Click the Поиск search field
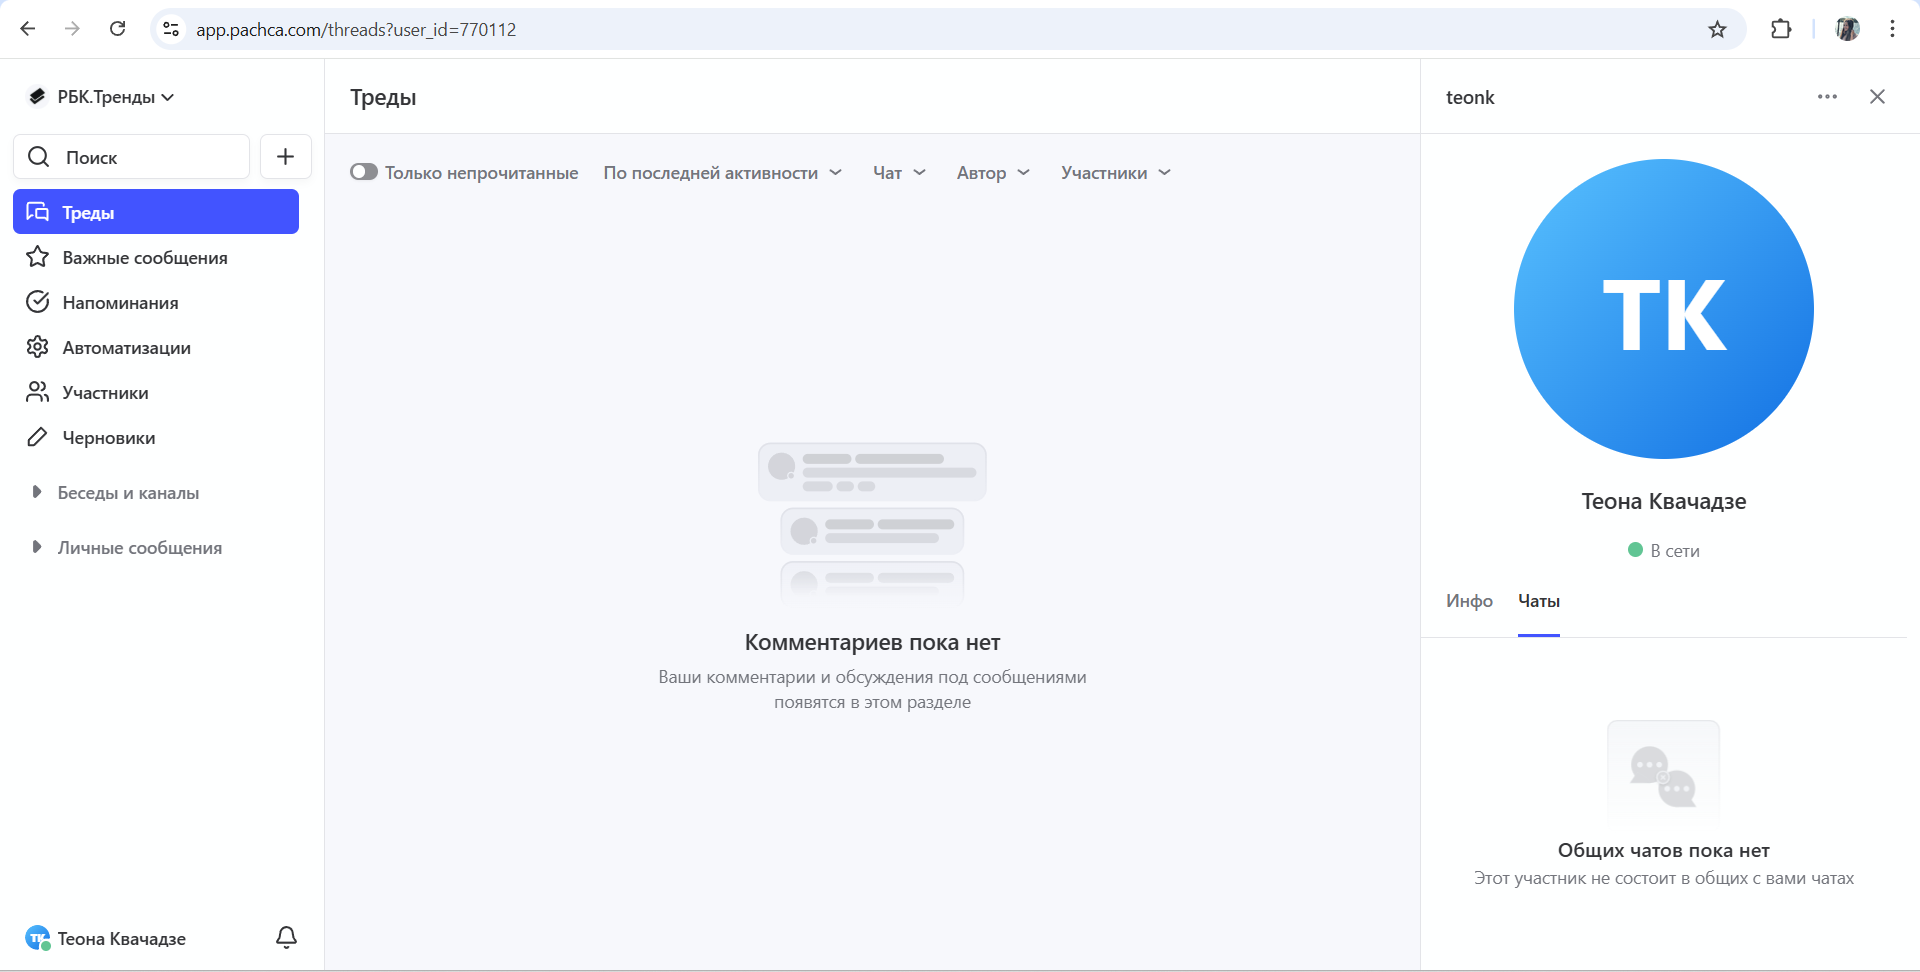 131,157
